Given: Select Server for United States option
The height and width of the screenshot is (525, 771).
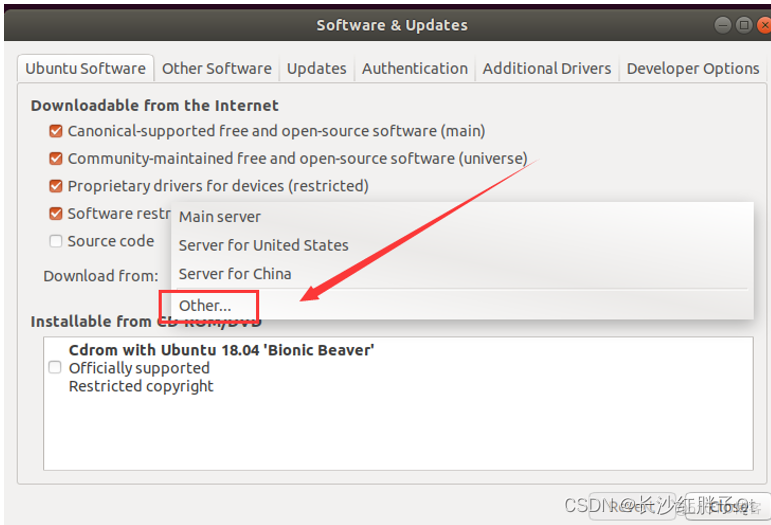Looking at the screenshot, I should (x=263, y=245).
